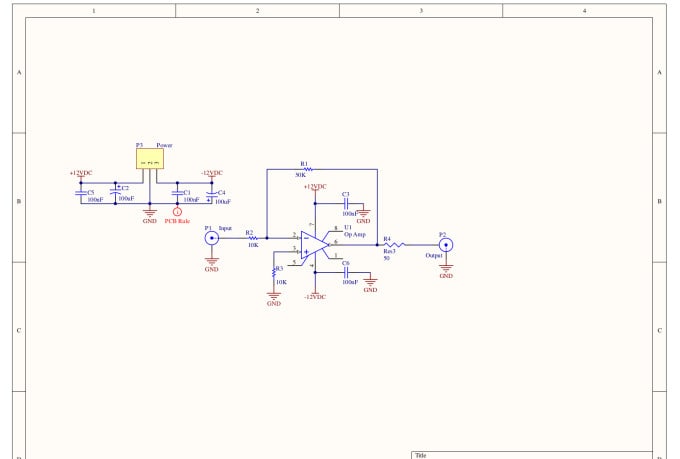
Task: Click the column '1' header on top border
Action: (94, 11)
